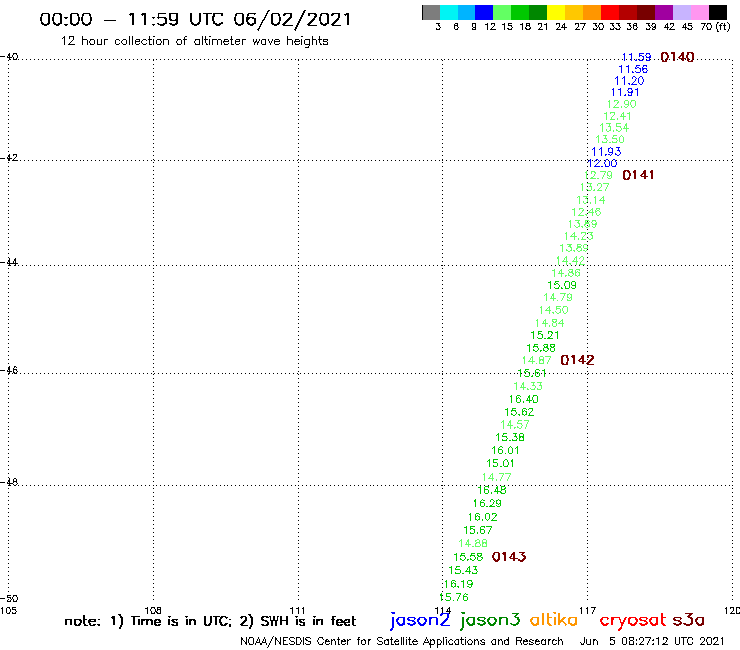Select the value 16.29

tap(487, 503)
